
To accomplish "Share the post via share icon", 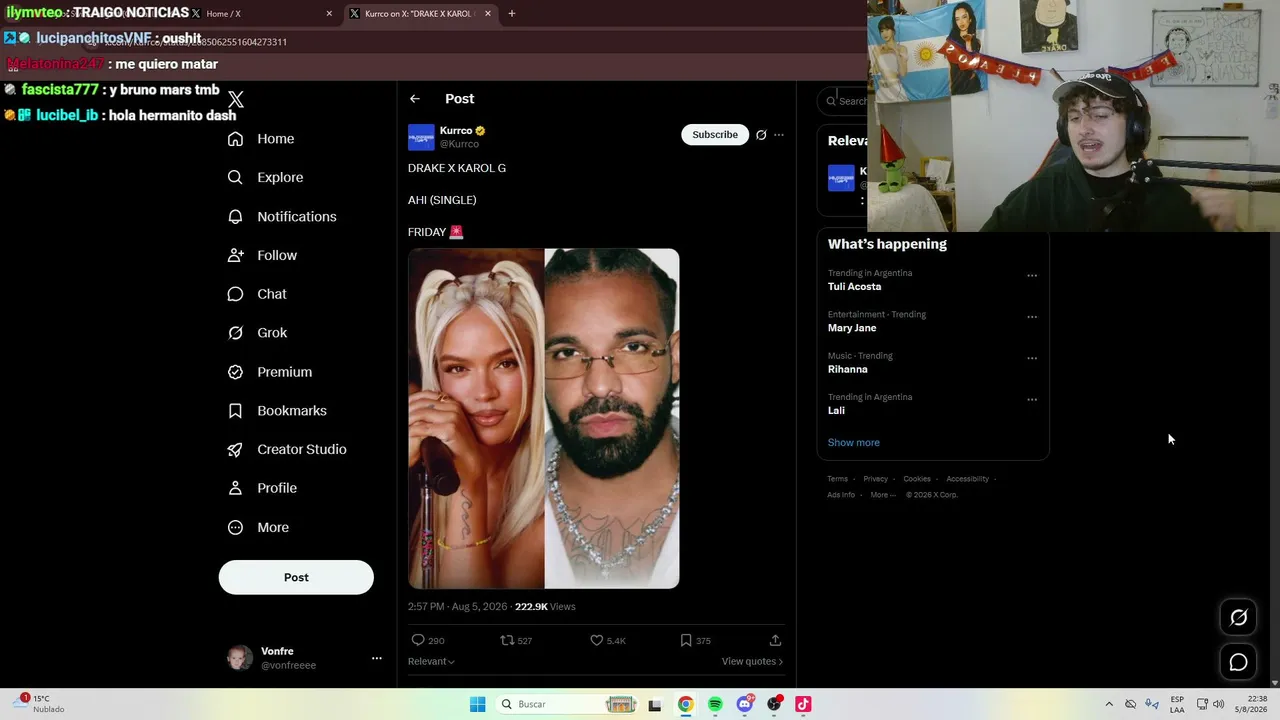I will (x=775, y=640).
